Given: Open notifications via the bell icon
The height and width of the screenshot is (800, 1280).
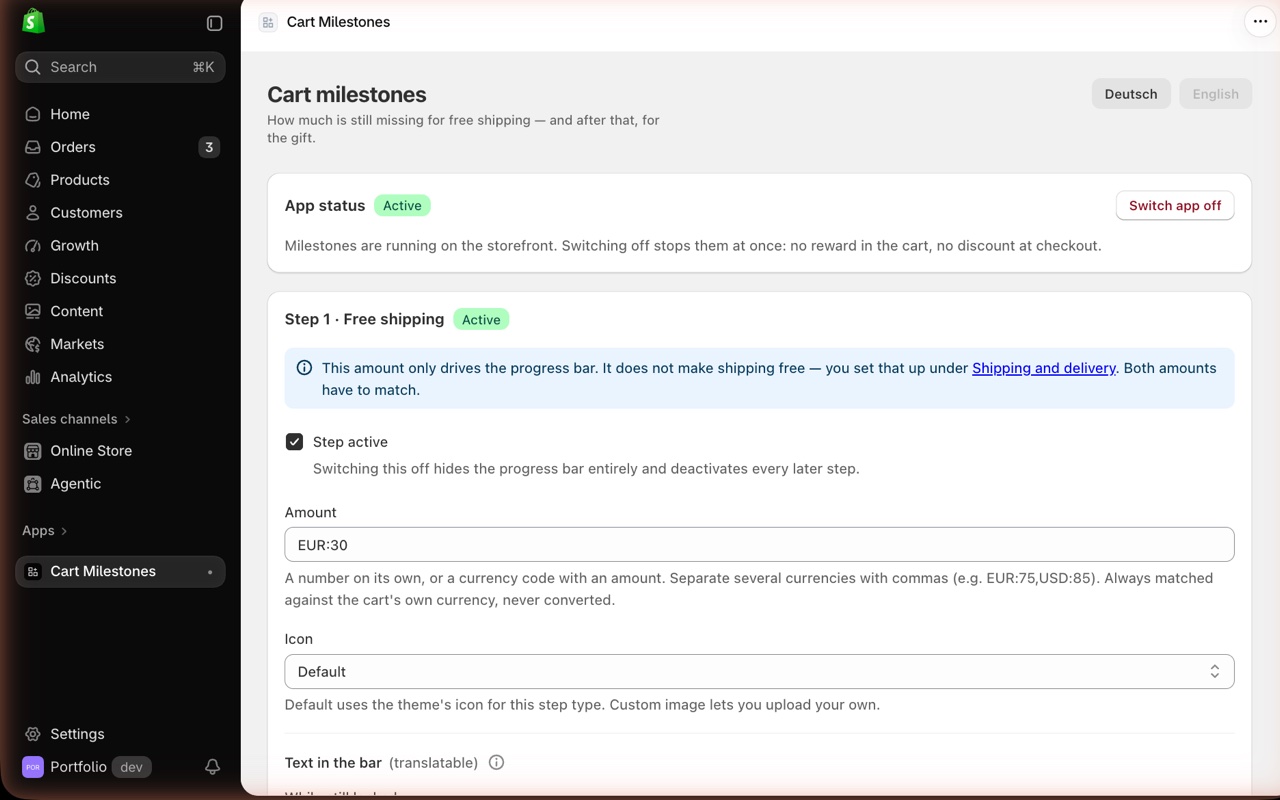Looking at the screenshot, I should click(x=212, y=767).
